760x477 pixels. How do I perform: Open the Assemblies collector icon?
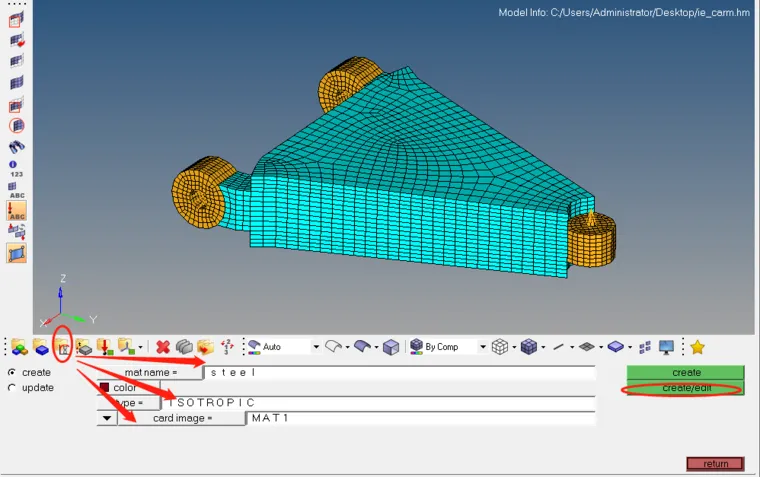click(19, 347)
